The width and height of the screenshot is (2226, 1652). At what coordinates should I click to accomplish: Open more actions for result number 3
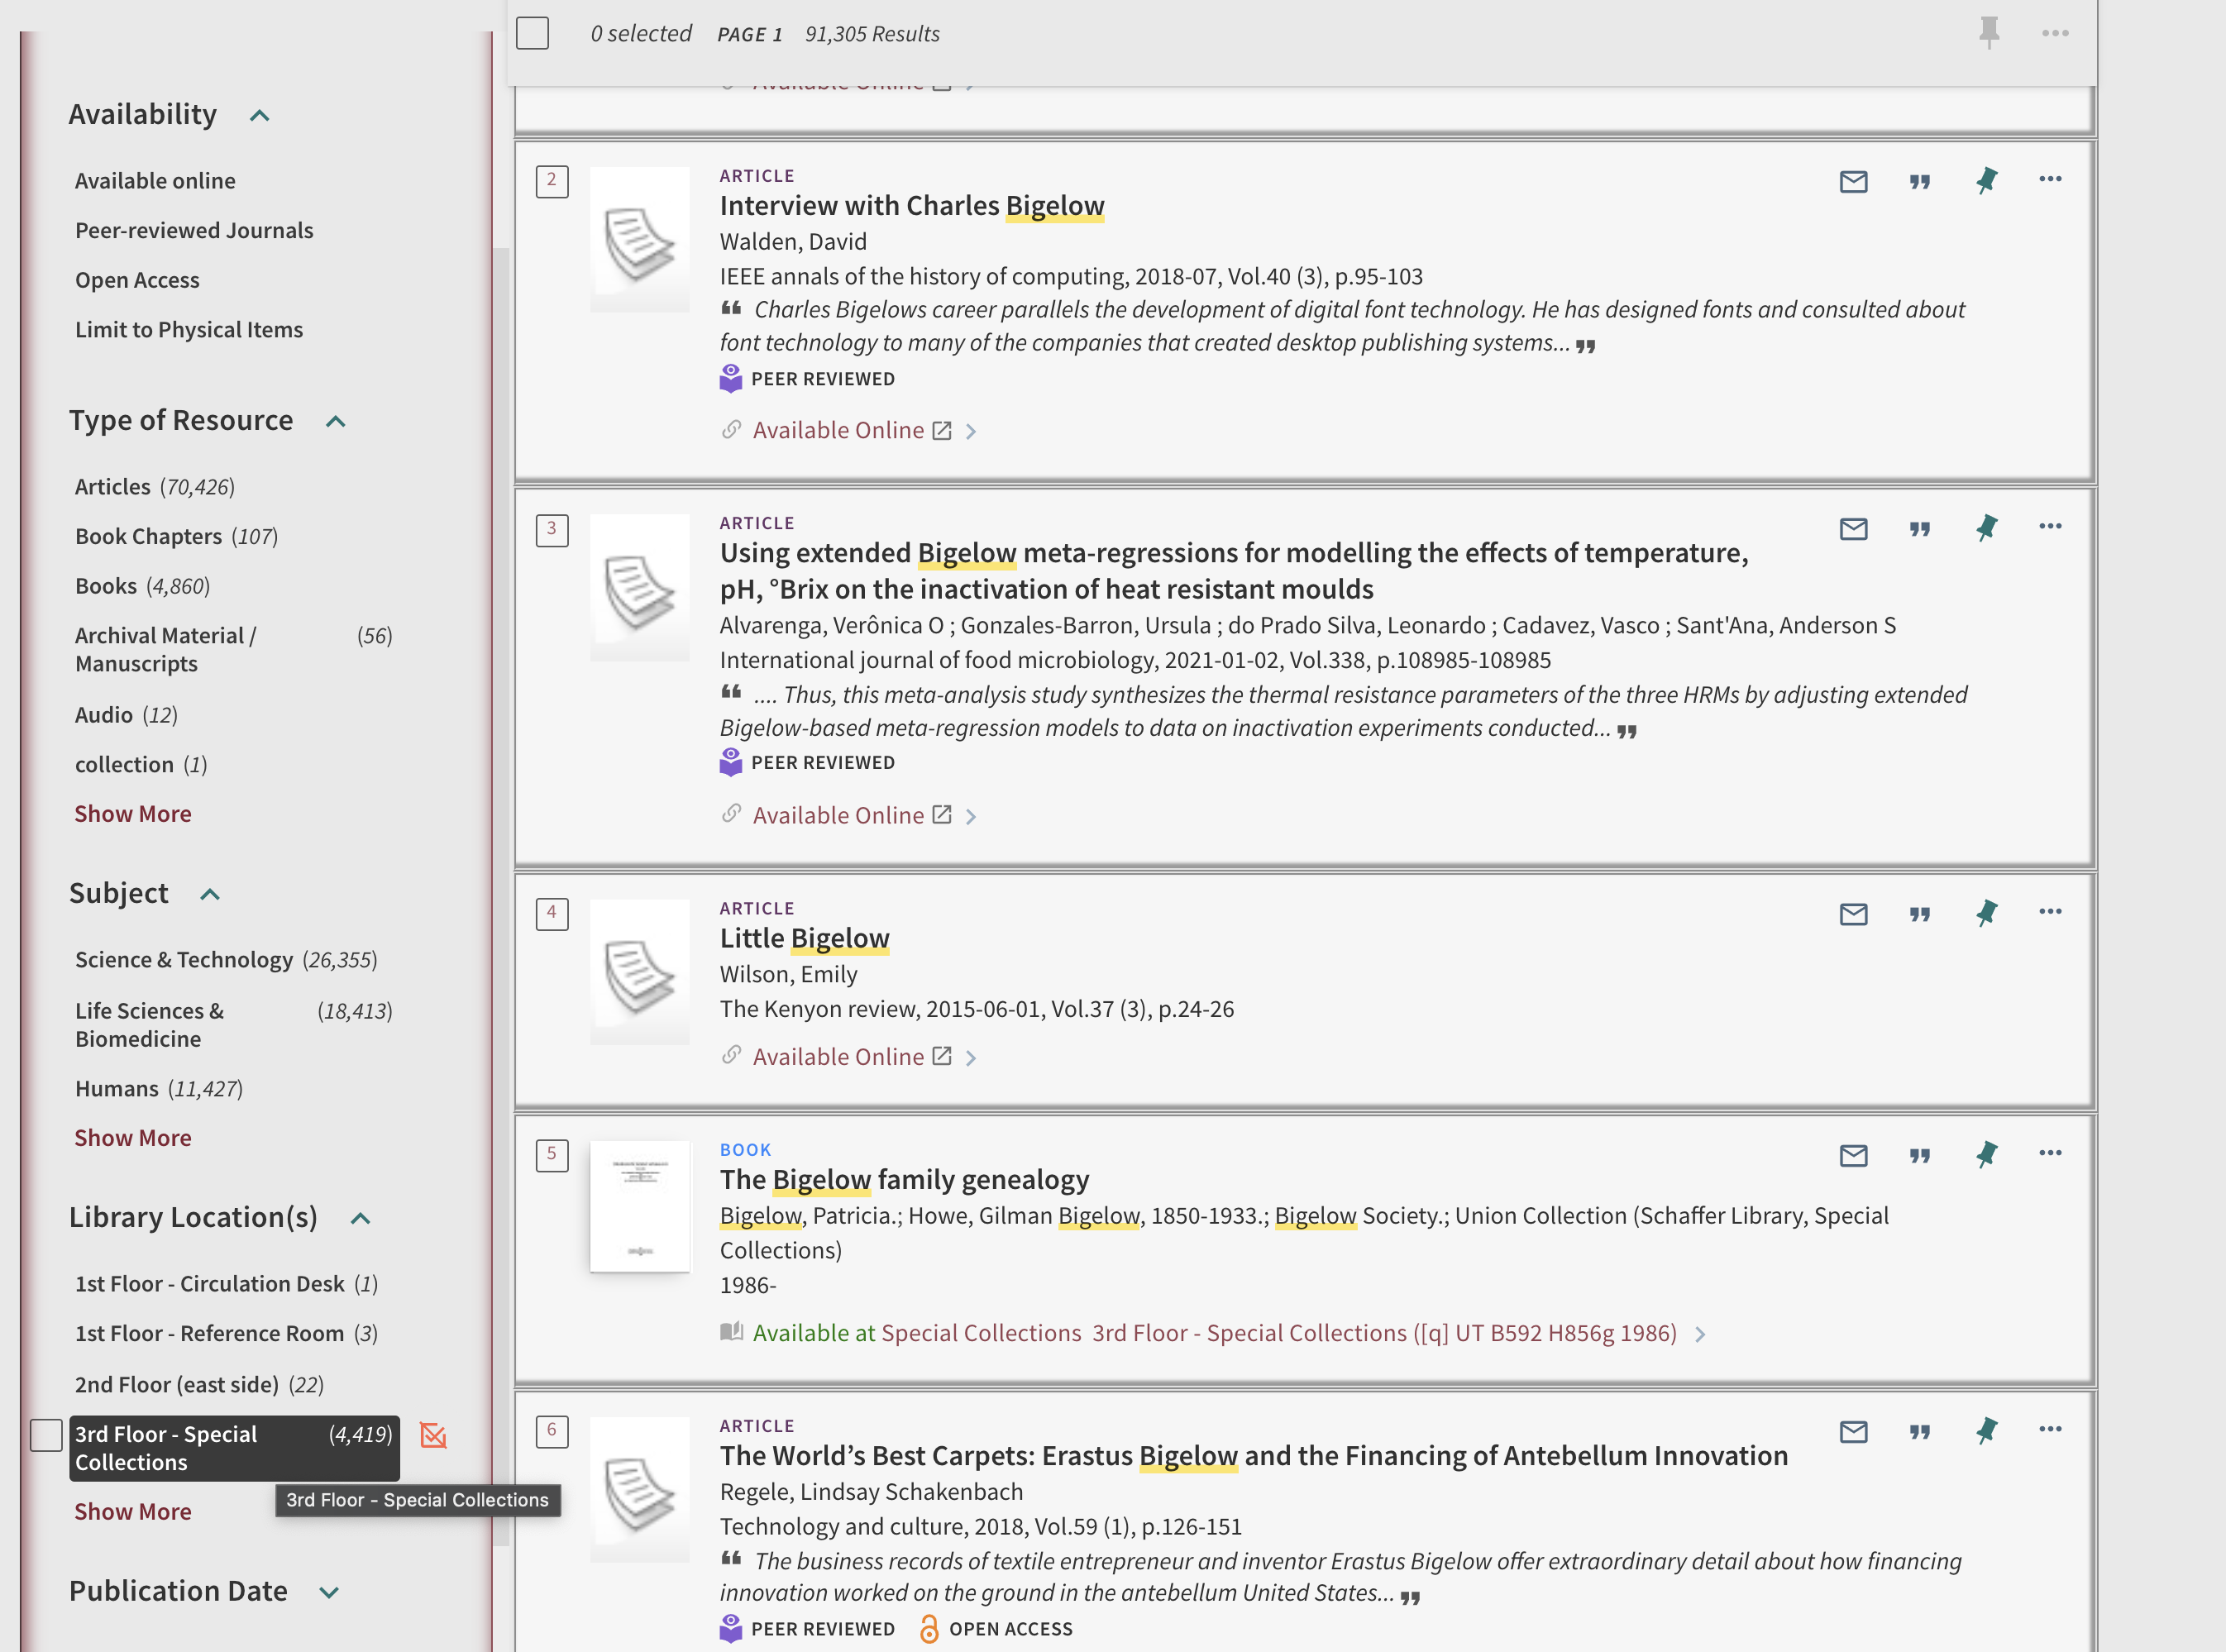(x=2049, y=527)
